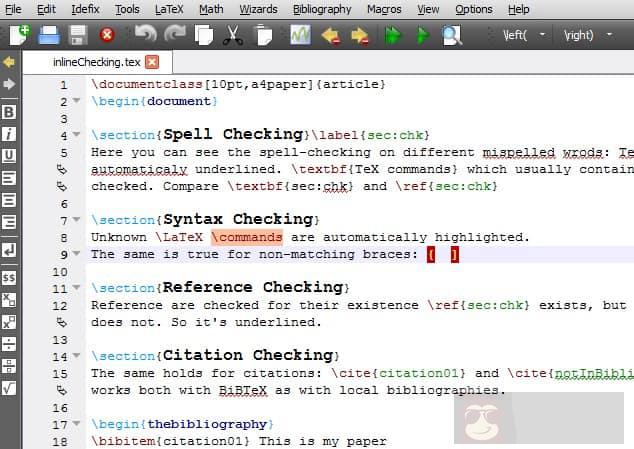Open the Bibliography menu

pyautogui.click(x=322, y=9)
